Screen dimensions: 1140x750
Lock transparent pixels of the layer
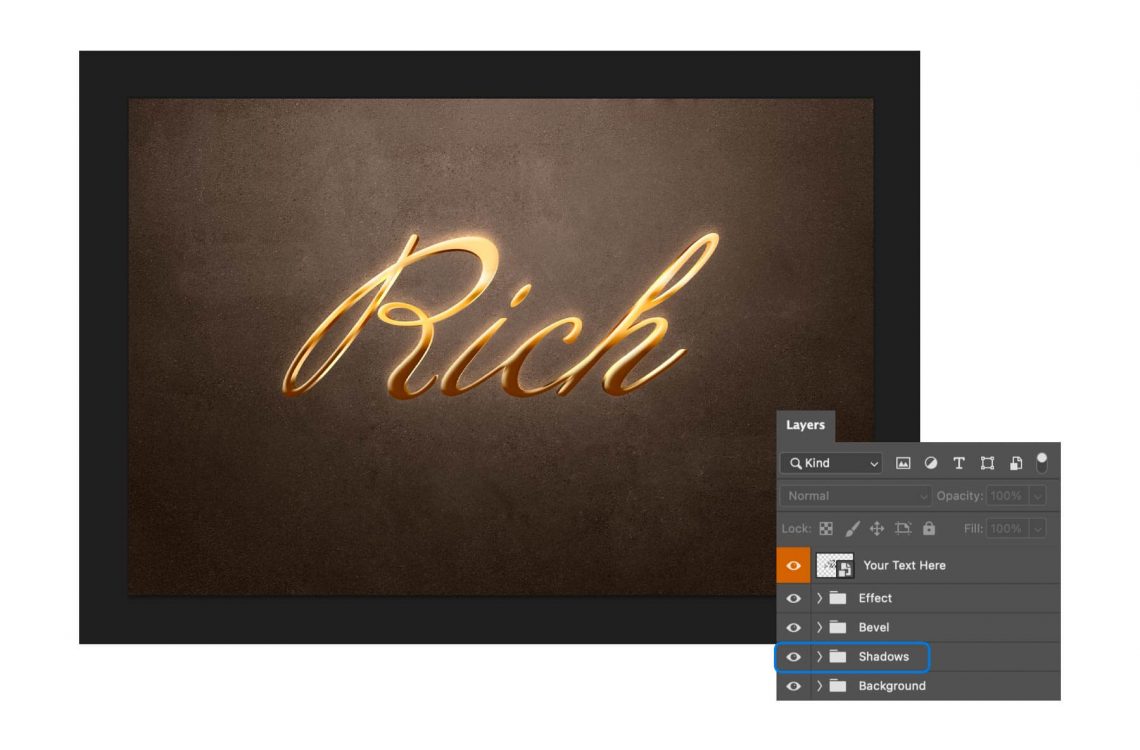pyautogui.click(x=828, y=529)
